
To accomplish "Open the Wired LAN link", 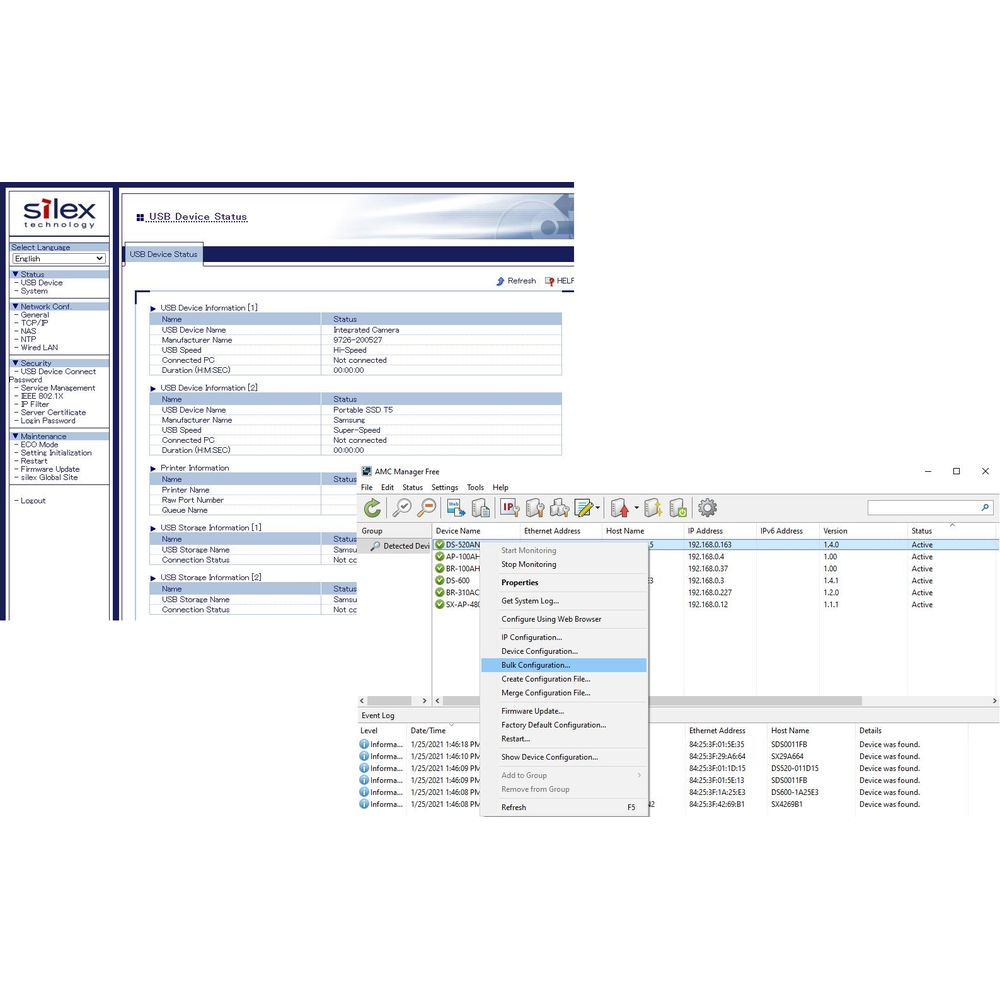I will [39, 348].
